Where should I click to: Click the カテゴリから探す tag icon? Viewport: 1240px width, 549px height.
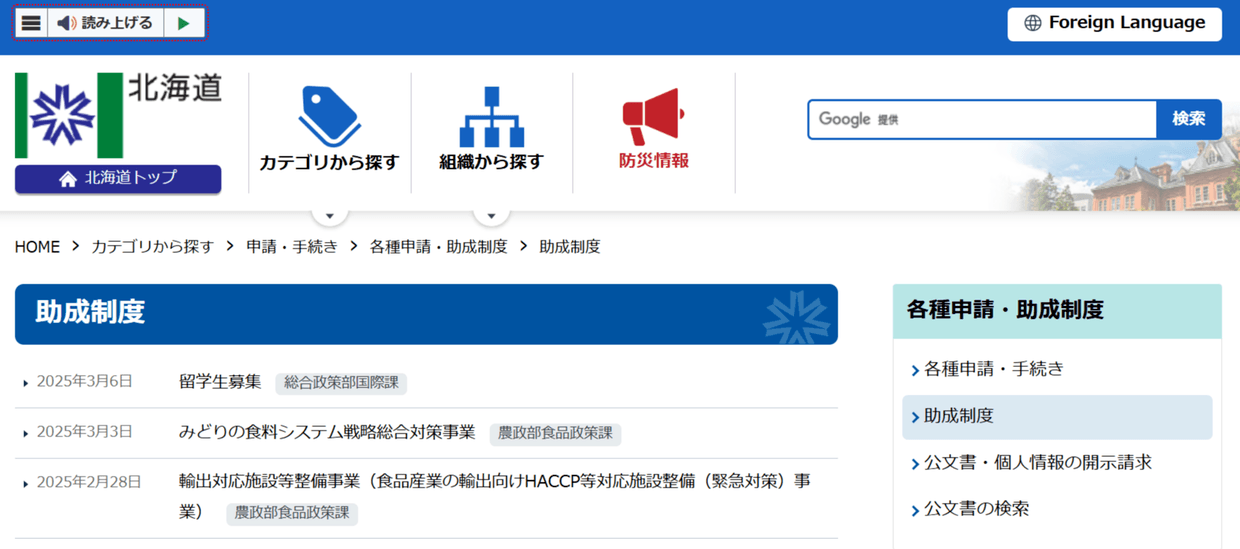(329, 116)
